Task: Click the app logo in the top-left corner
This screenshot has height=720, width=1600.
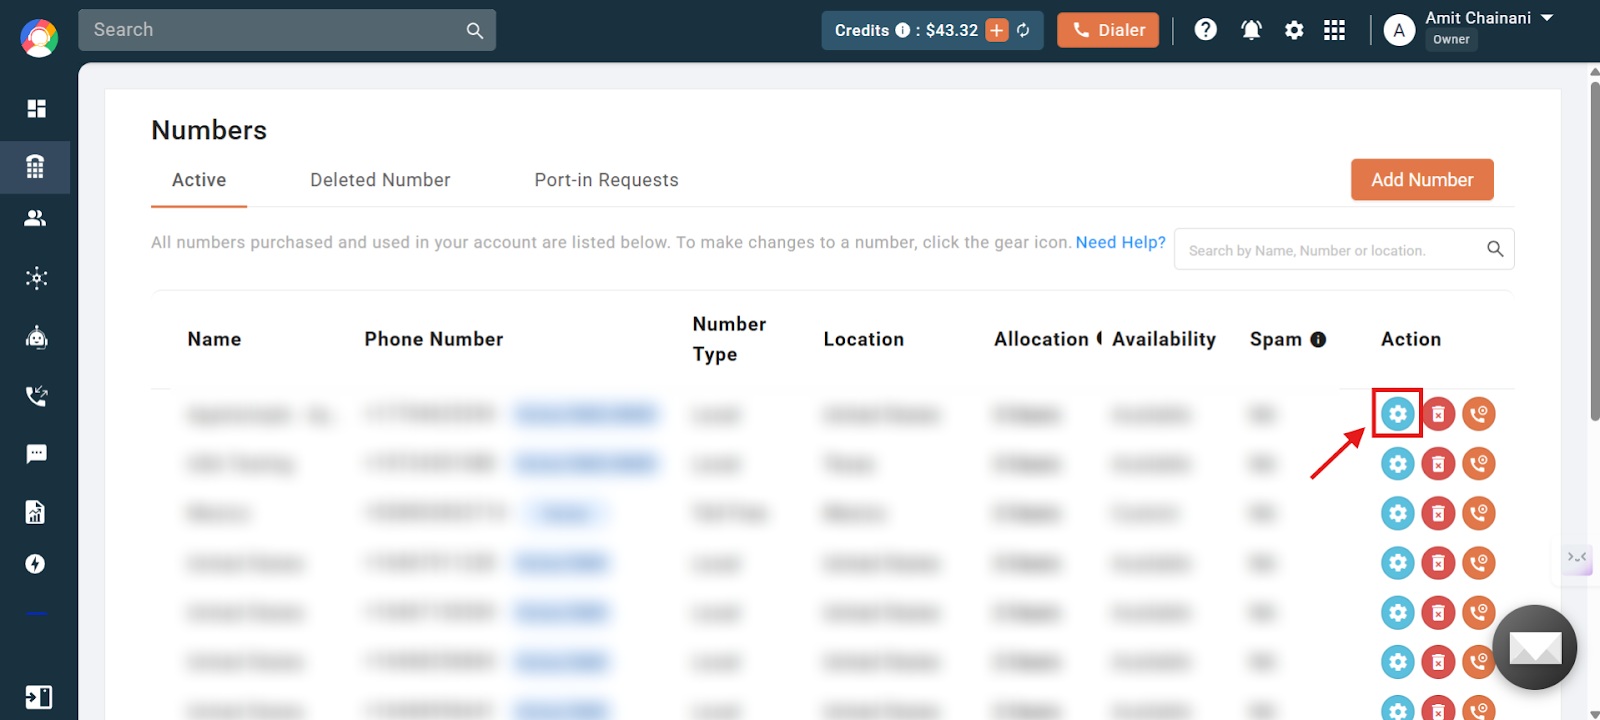Action: point(39,38)
